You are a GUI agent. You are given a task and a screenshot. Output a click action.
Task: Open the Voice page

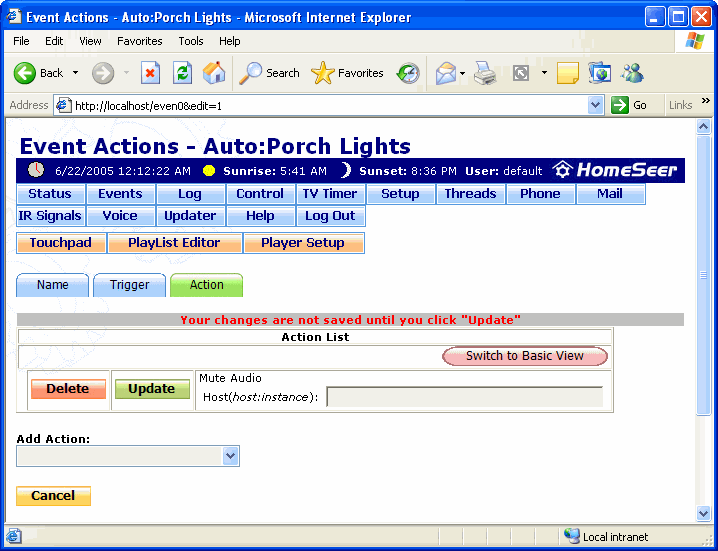point(120,216)
